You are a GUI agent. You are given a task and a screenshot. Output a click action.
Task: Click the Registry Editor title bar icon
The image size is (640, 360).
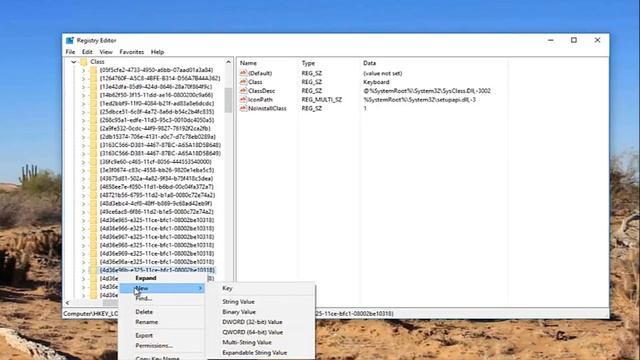tap(70, 40)
